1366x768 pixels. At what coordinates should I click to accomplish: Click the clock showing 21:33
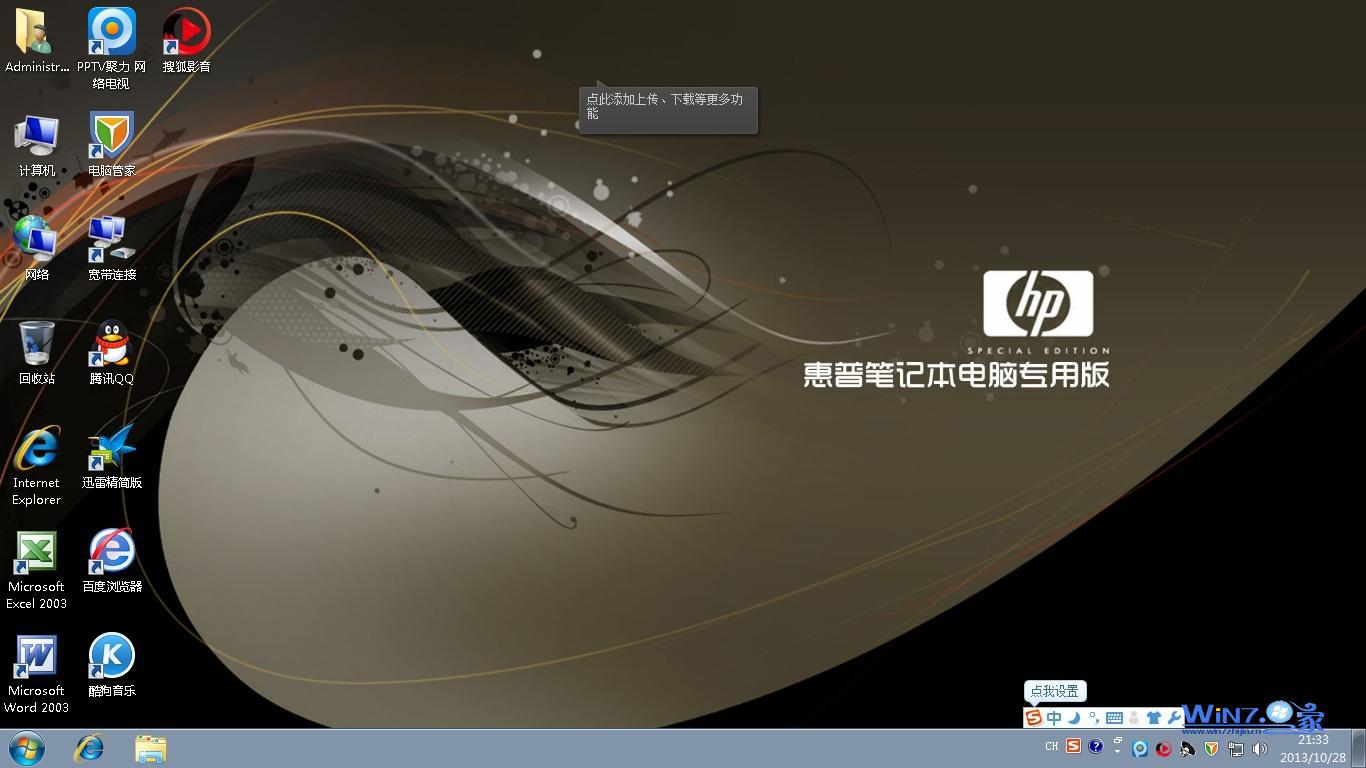point(1313,740)
